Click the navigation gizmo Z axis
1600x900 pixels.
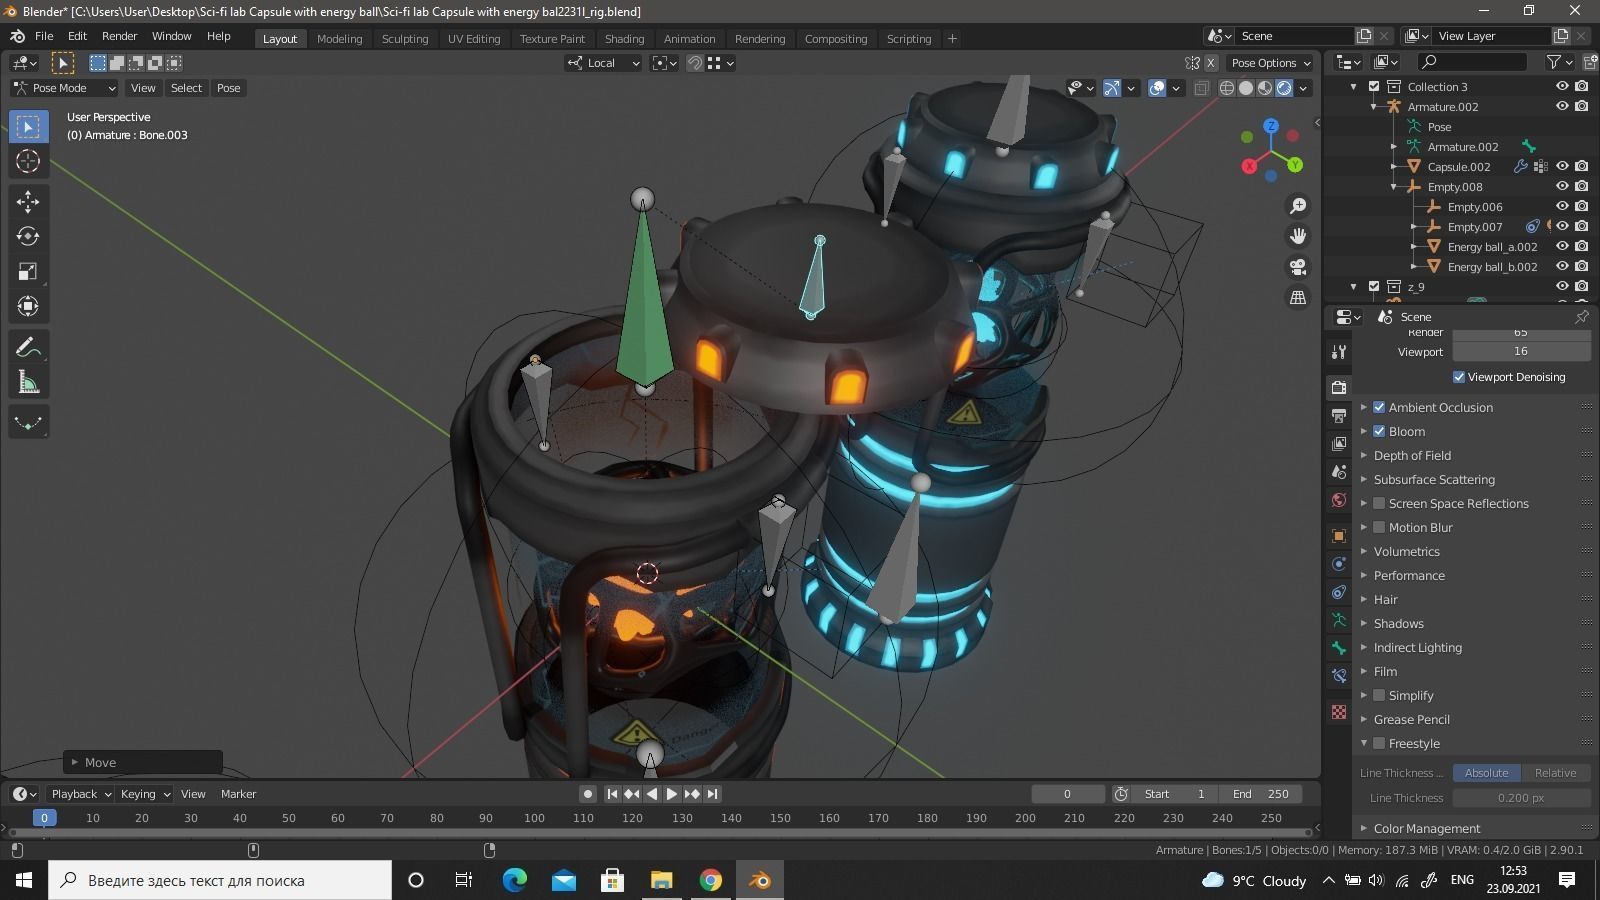coord(1271,126)
